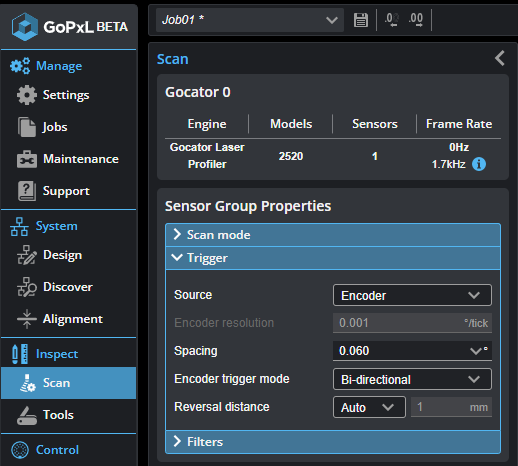Viewport: 518px width, 466px height.
Task: Click the Discover magnifier network icon
Action: tap(27, 287)
